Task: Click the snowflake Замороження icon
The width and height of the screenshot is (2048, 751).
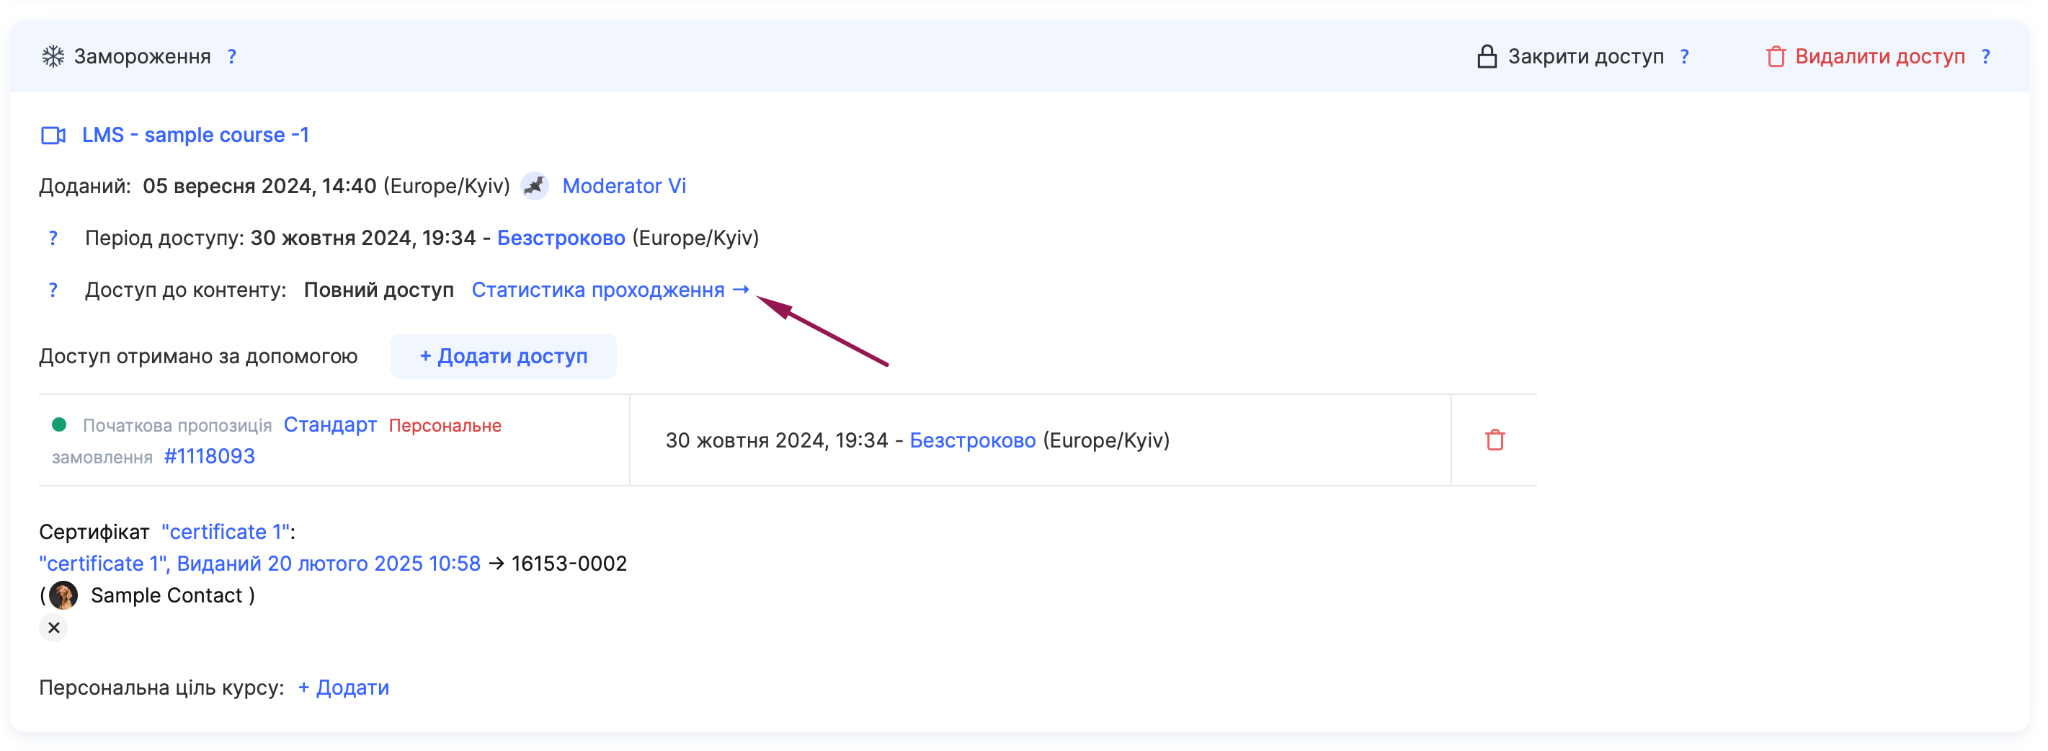Action: click(53, 56)
